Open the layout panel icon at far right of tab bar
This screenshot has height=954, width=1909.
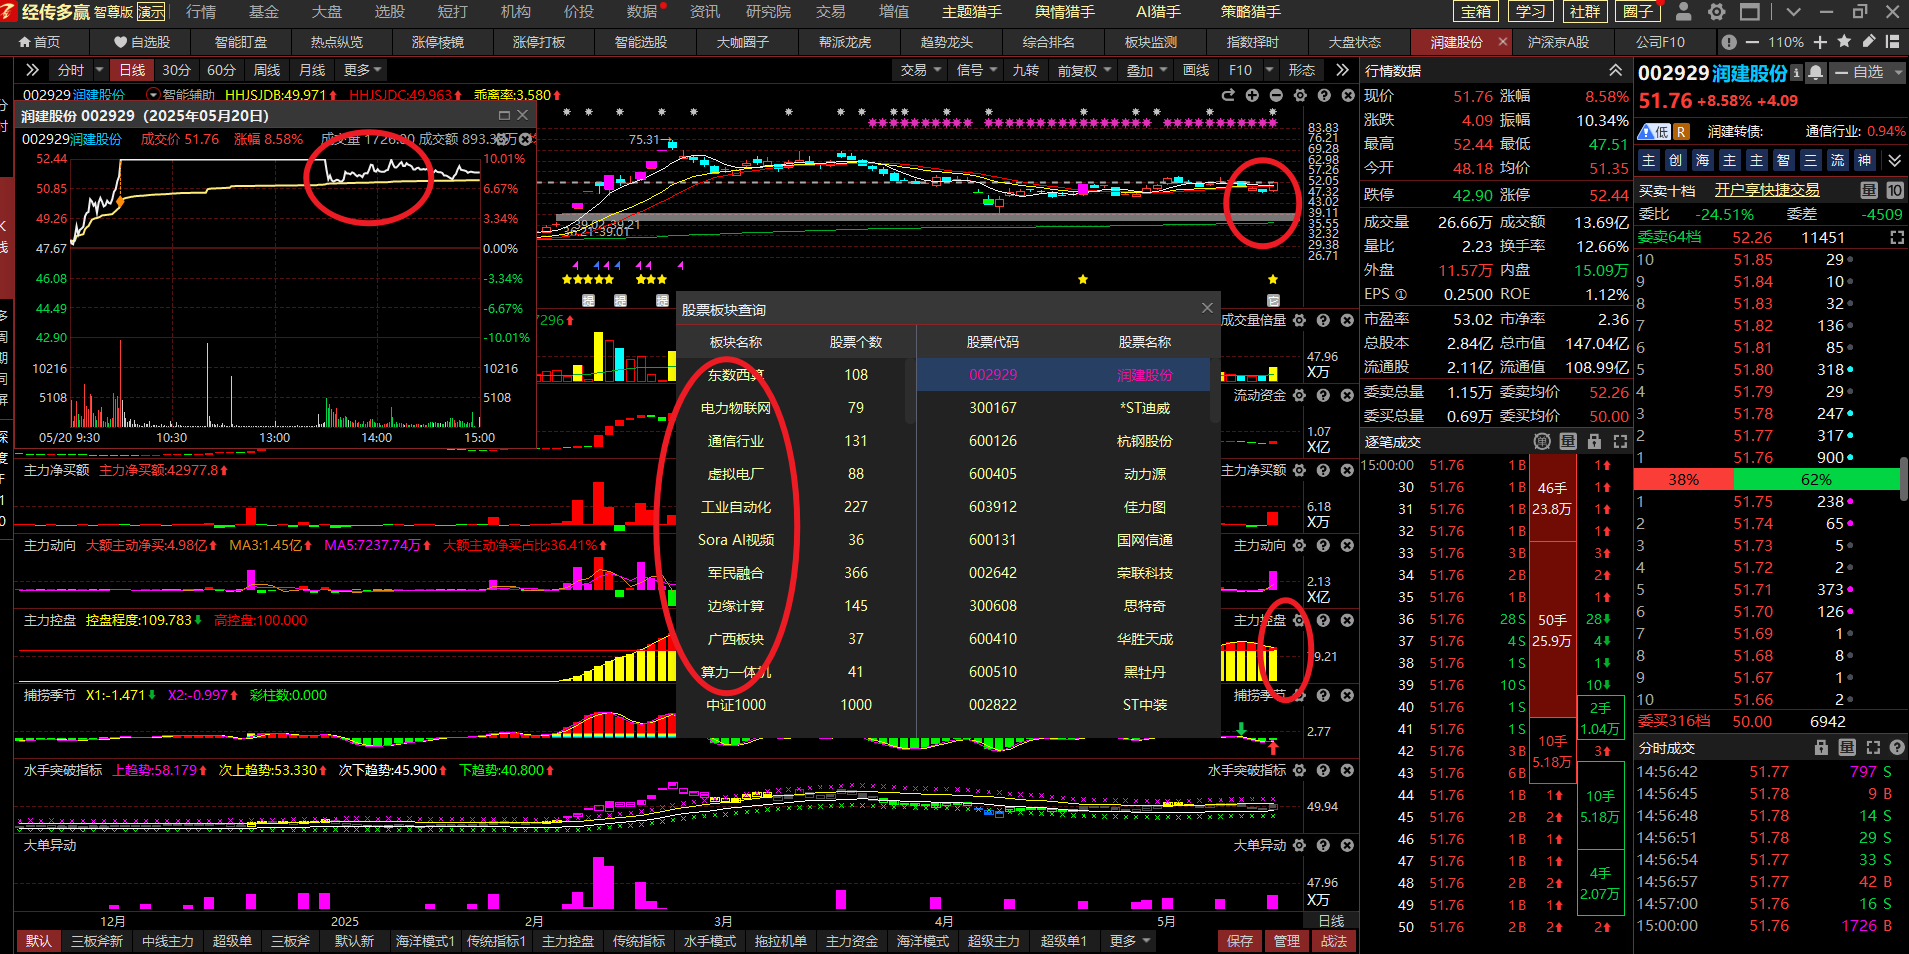pos(1892,42)
